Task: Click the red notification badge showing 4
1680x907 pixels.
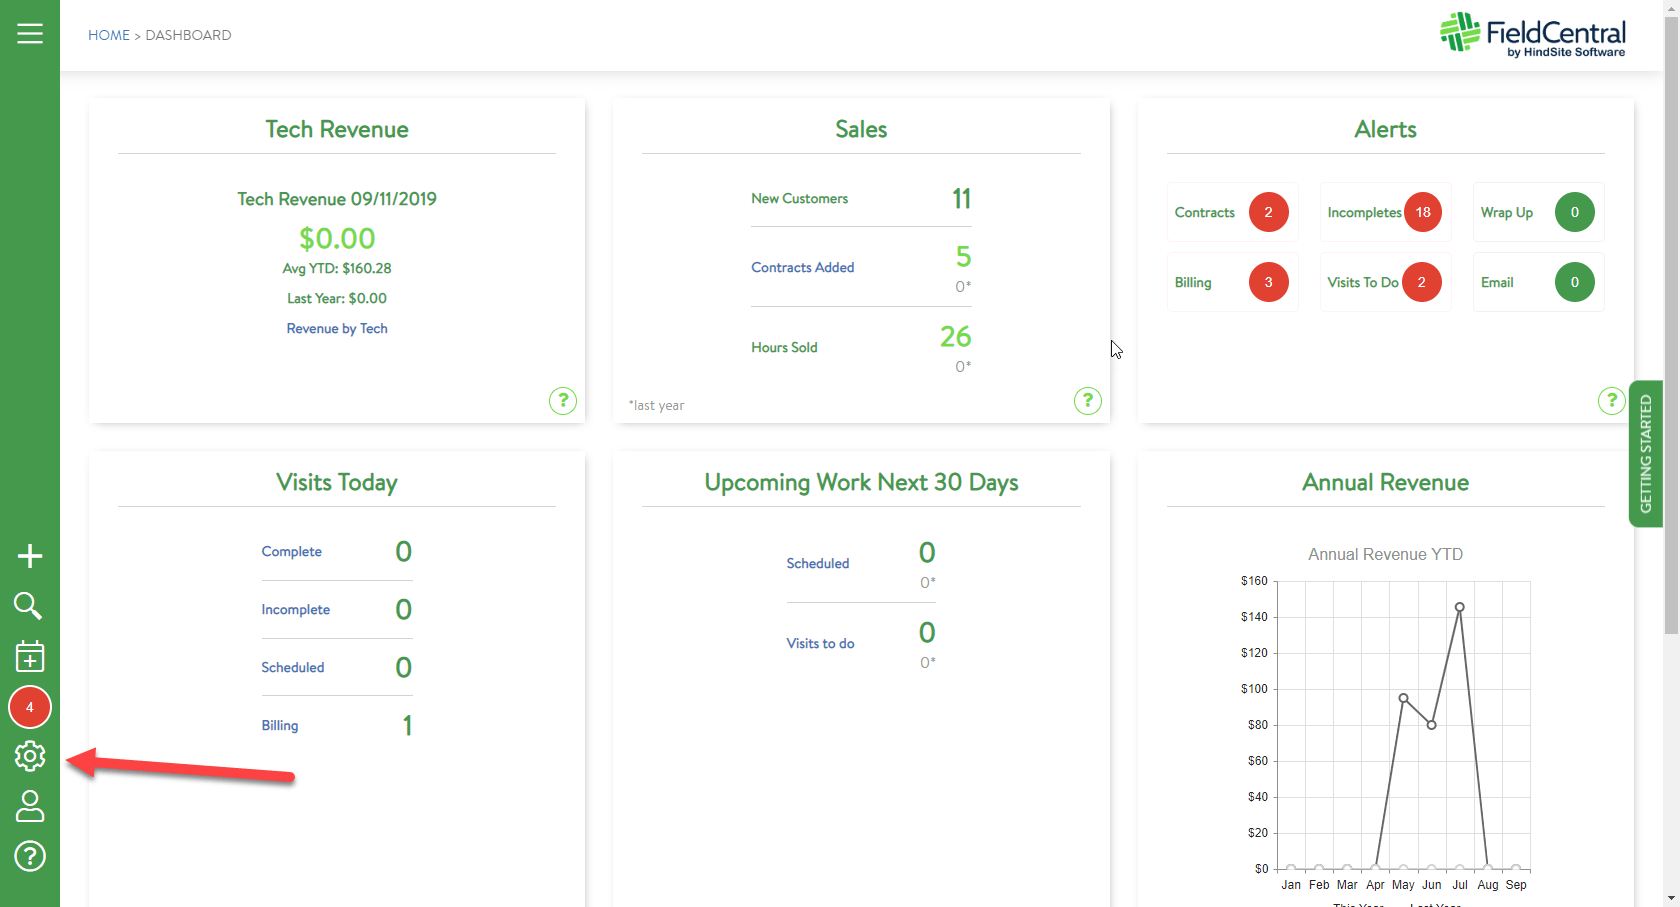Action: pos(30,707)
